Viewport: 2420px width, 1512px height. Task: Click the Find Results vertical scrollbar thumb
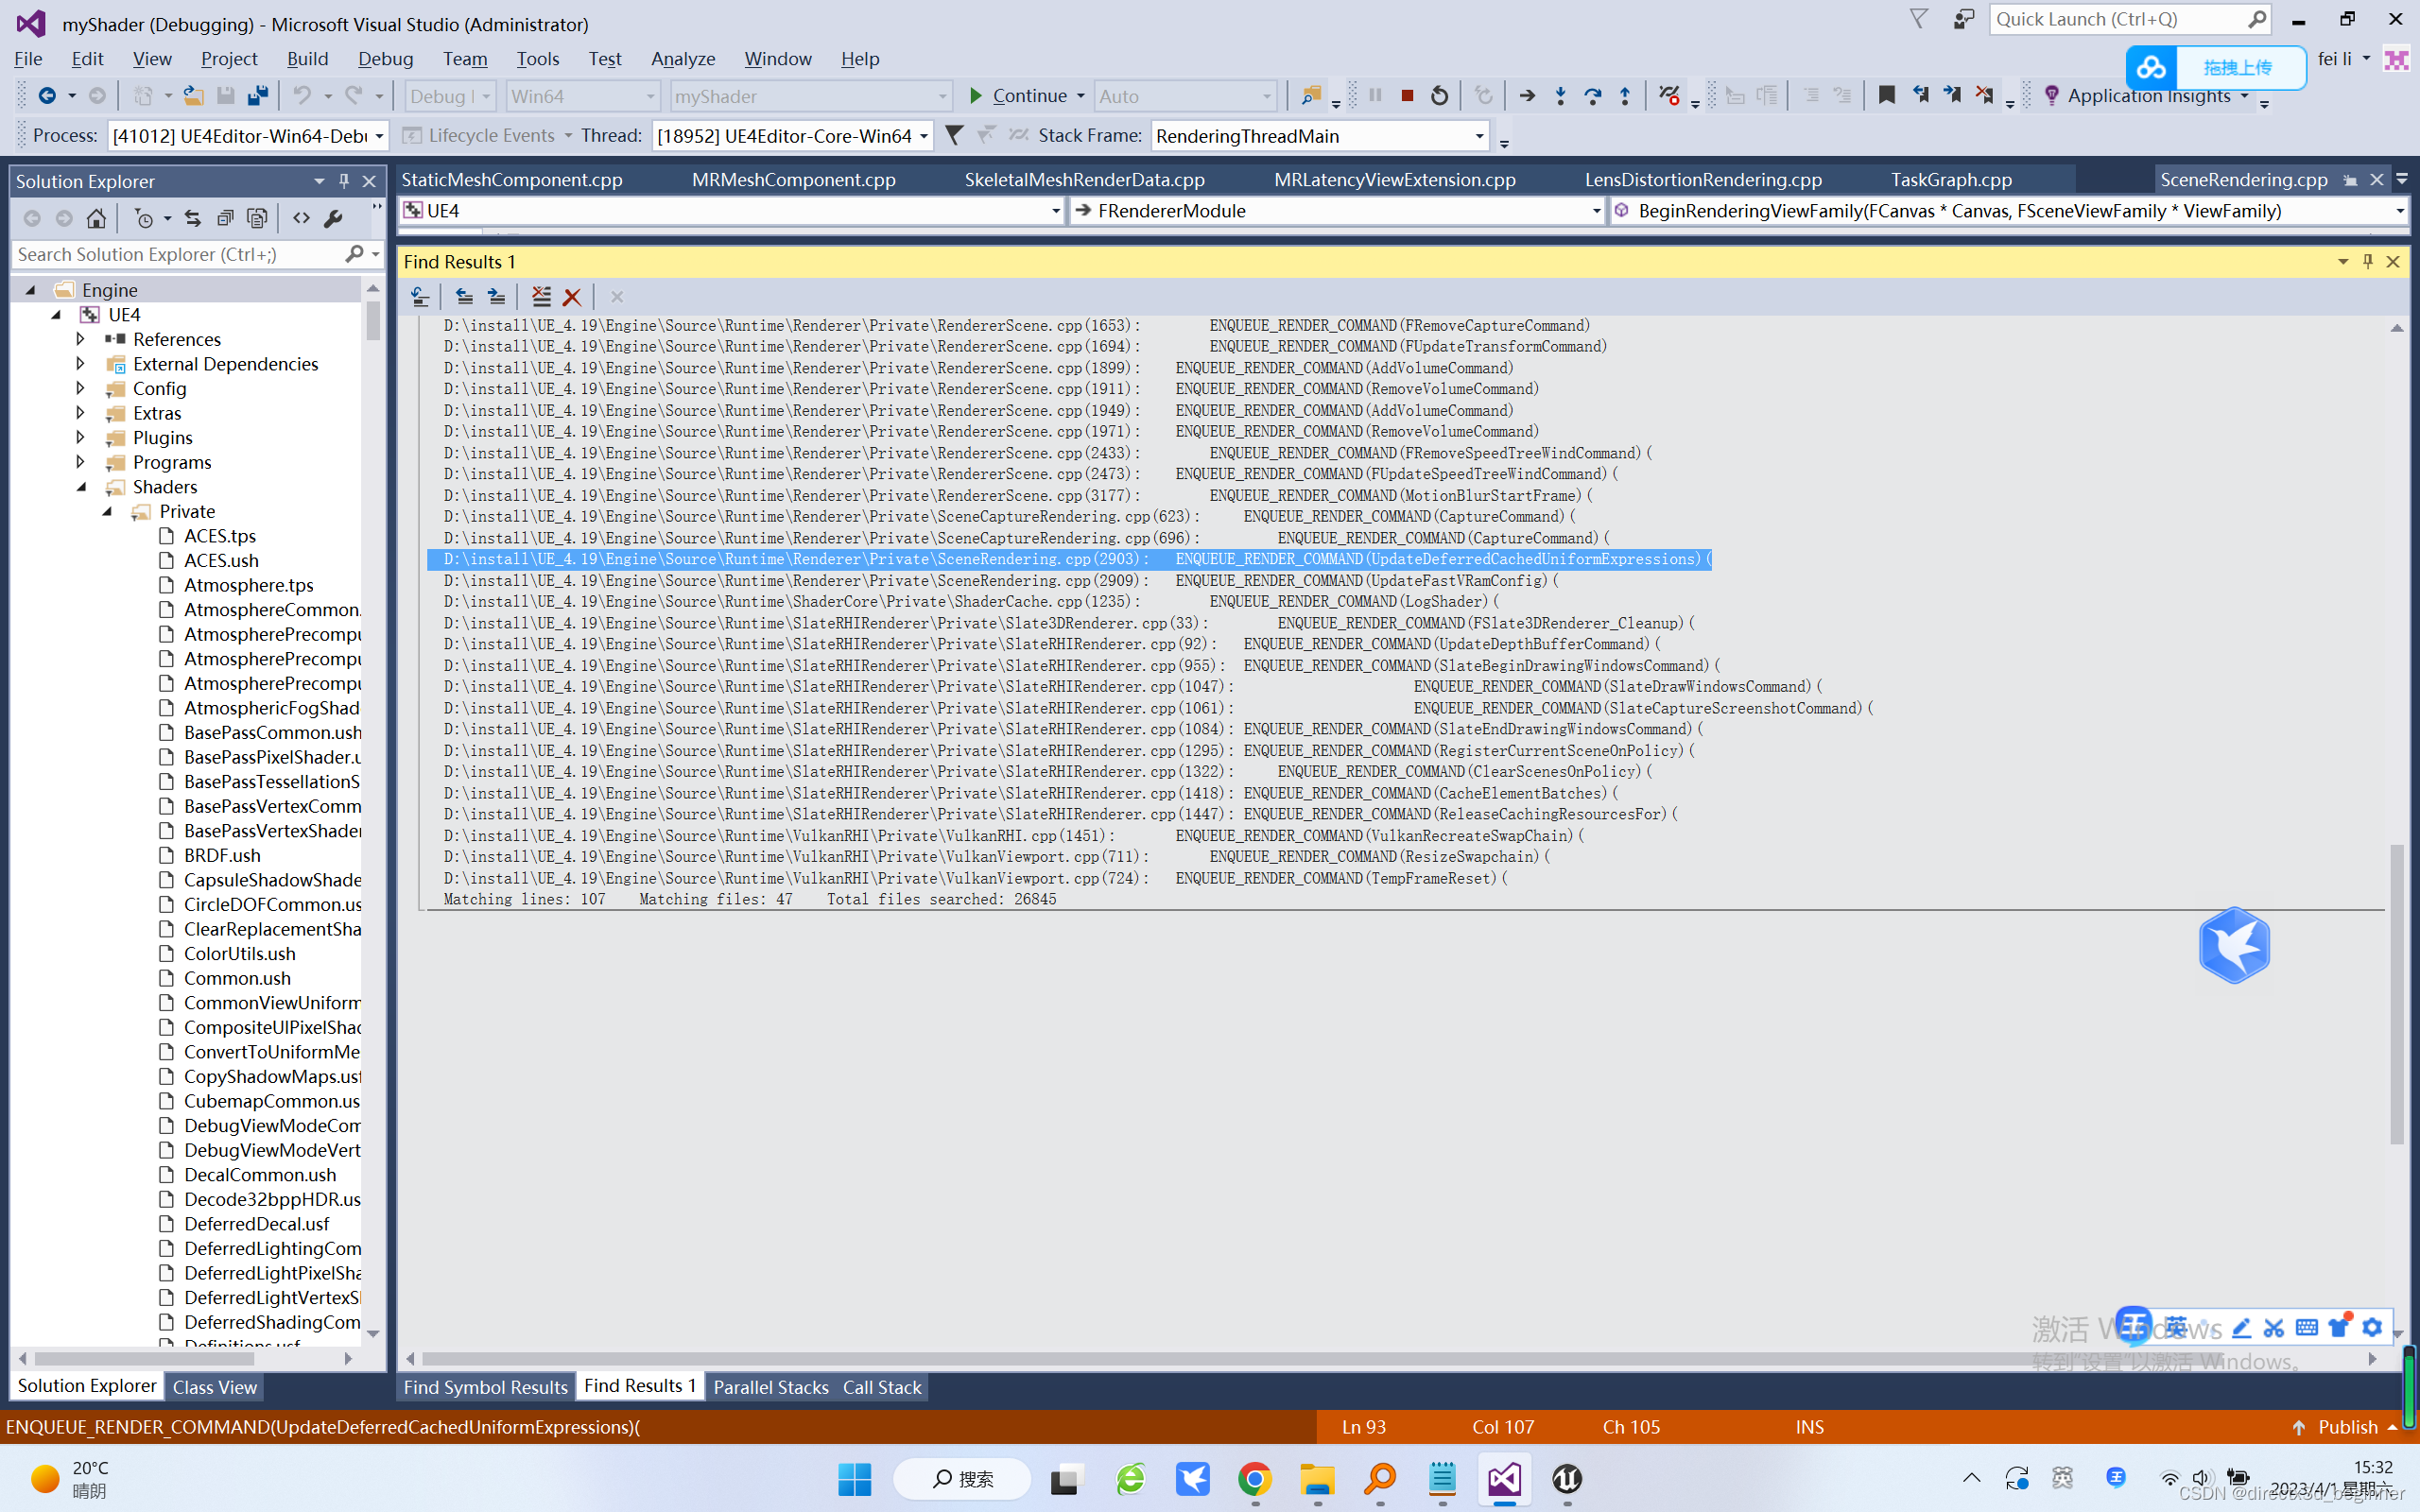coord(2396,994)
